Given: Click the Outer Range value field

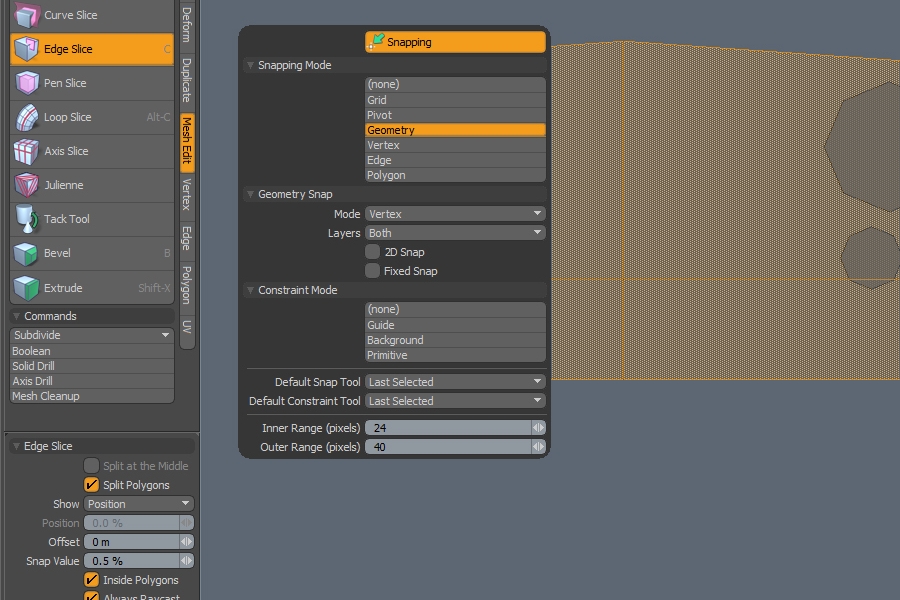Looking at the screenshot, I should (448, 447).
